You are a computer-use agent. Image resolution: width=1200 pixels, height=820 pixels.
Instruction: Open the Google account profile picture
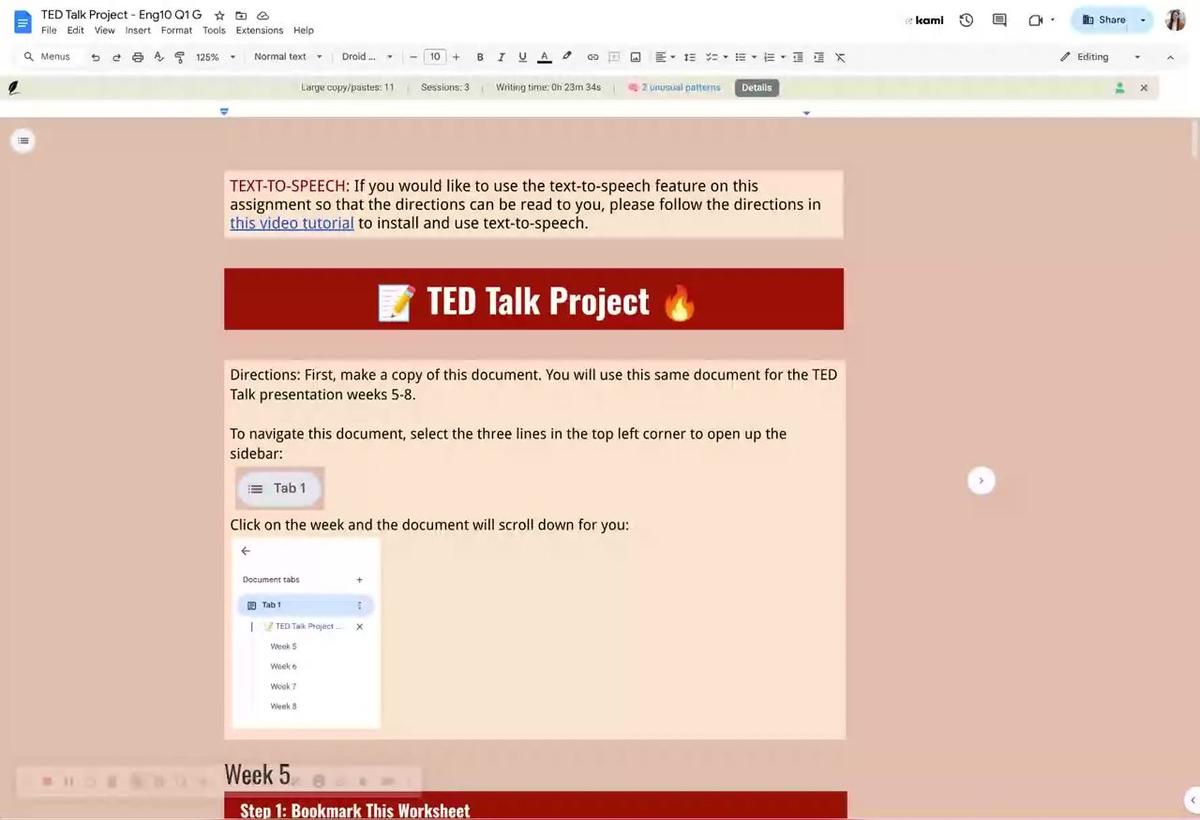click(1176, 20)
